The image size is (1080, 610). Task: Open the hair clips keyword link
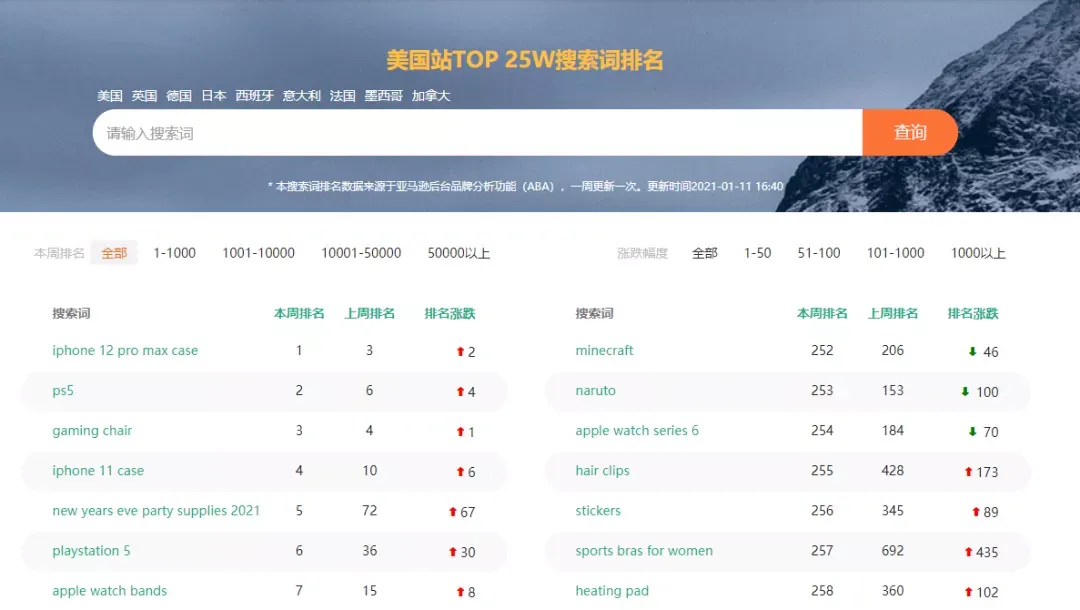[x=602, y=470]
